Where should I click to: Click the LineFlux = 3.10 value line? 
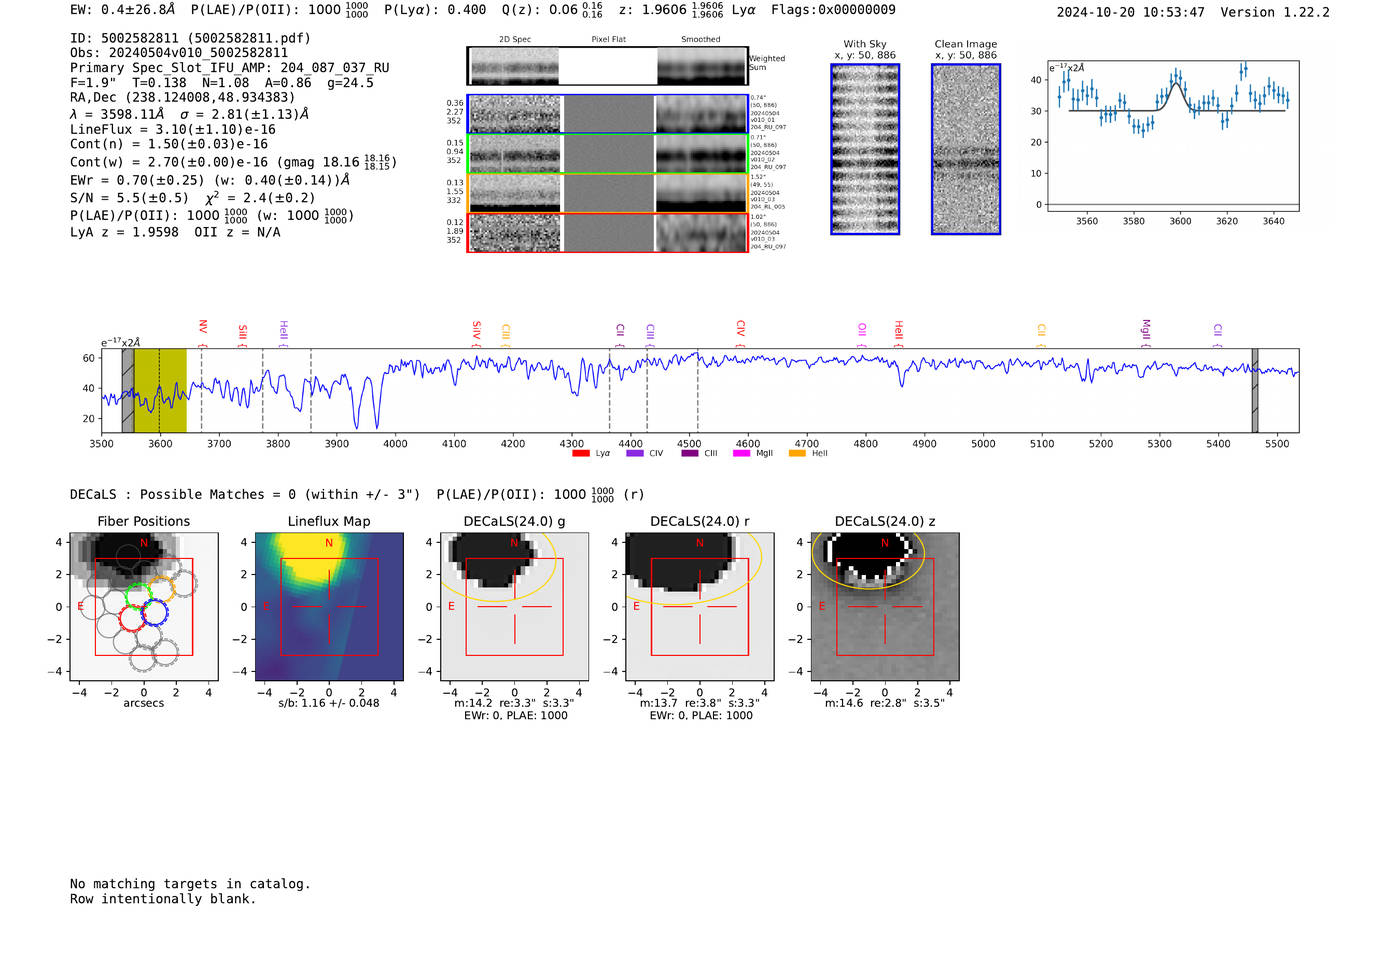173,129
